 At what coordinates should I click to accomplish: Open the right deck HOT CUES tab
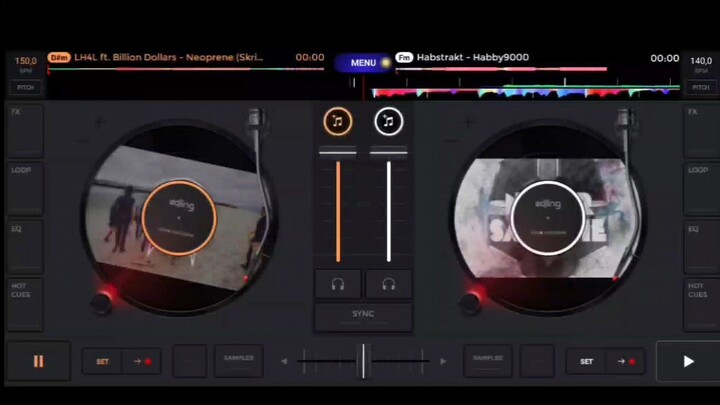pyautogui.click(x=702, y=304)
